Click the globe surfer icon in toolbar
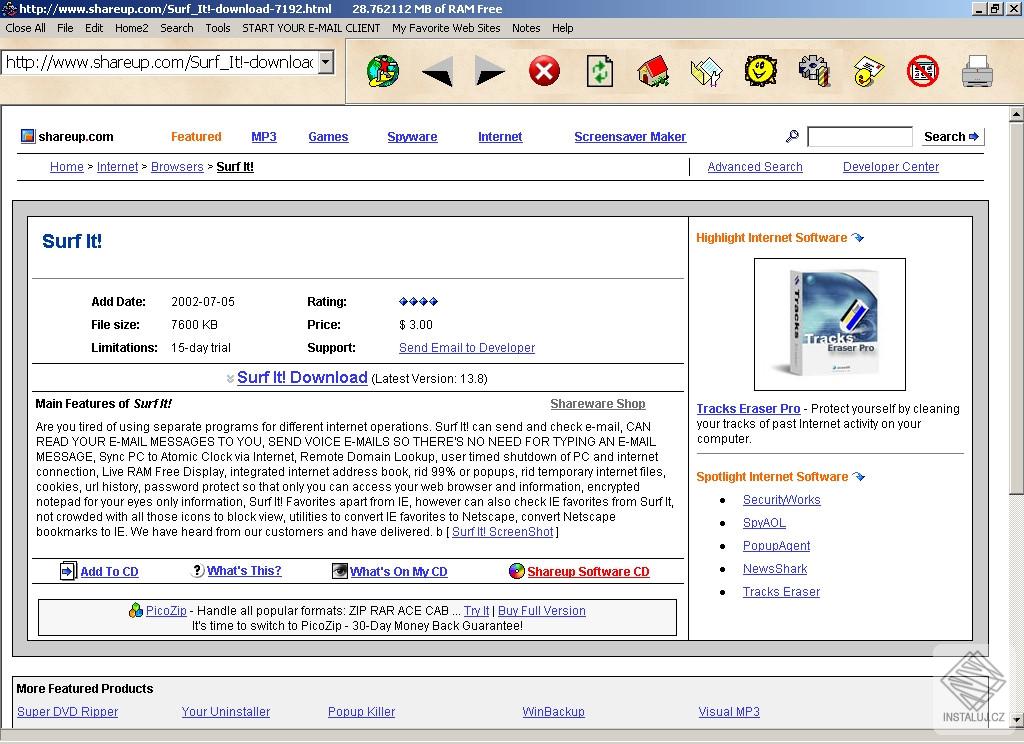This screenshot has height=744, width=1024. point(383,71)
